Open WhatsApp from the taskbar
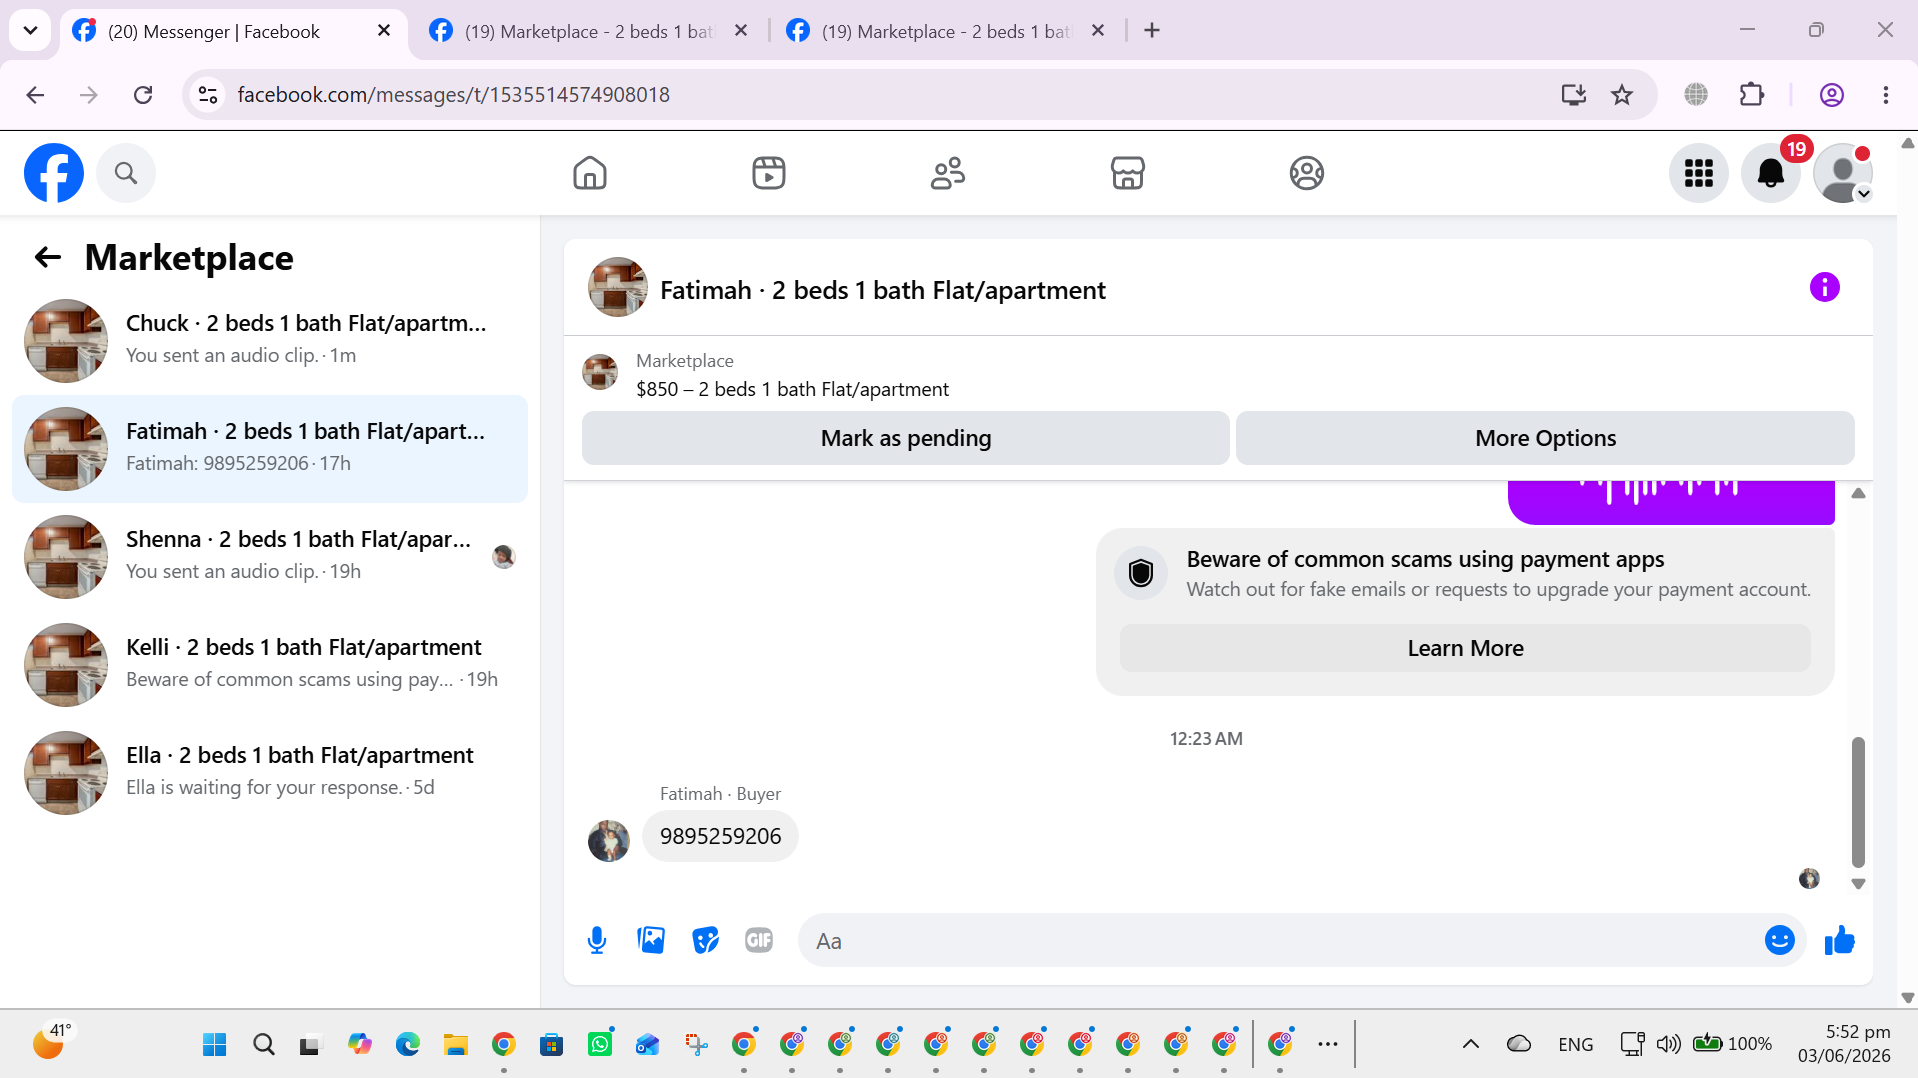The height and width of the screenshot is (1078, 1918). point(600,1045)
